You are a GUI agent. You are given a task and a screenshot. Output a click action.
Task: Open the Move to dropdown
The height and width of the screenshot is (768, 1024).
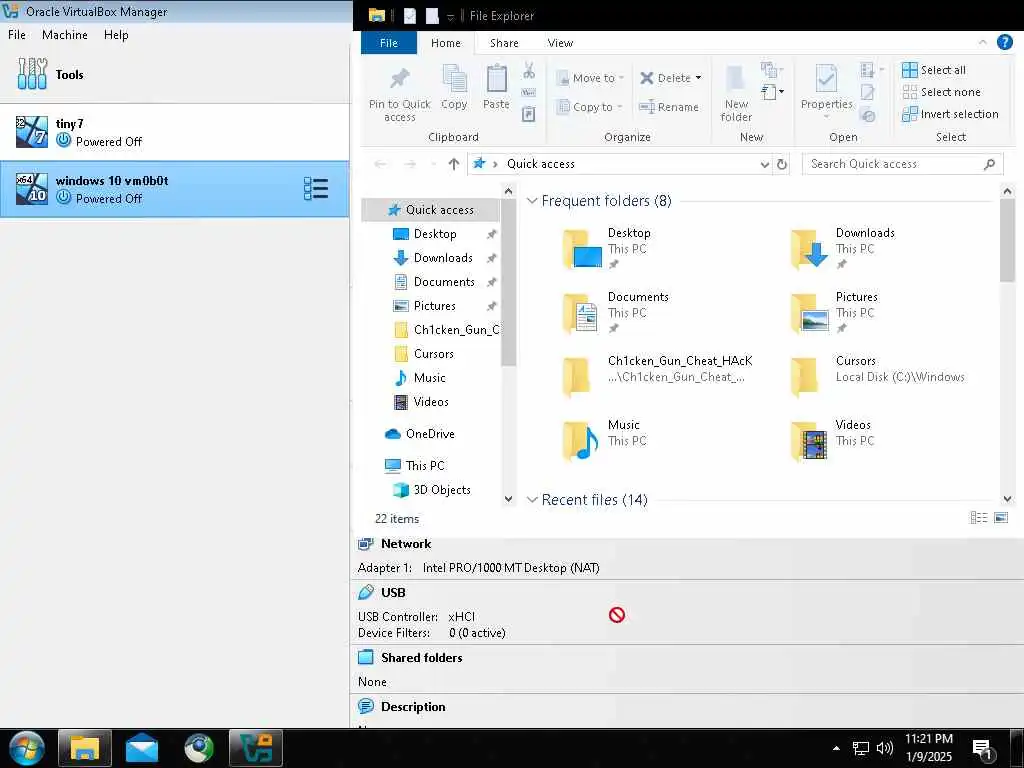(x=590, y=78)
